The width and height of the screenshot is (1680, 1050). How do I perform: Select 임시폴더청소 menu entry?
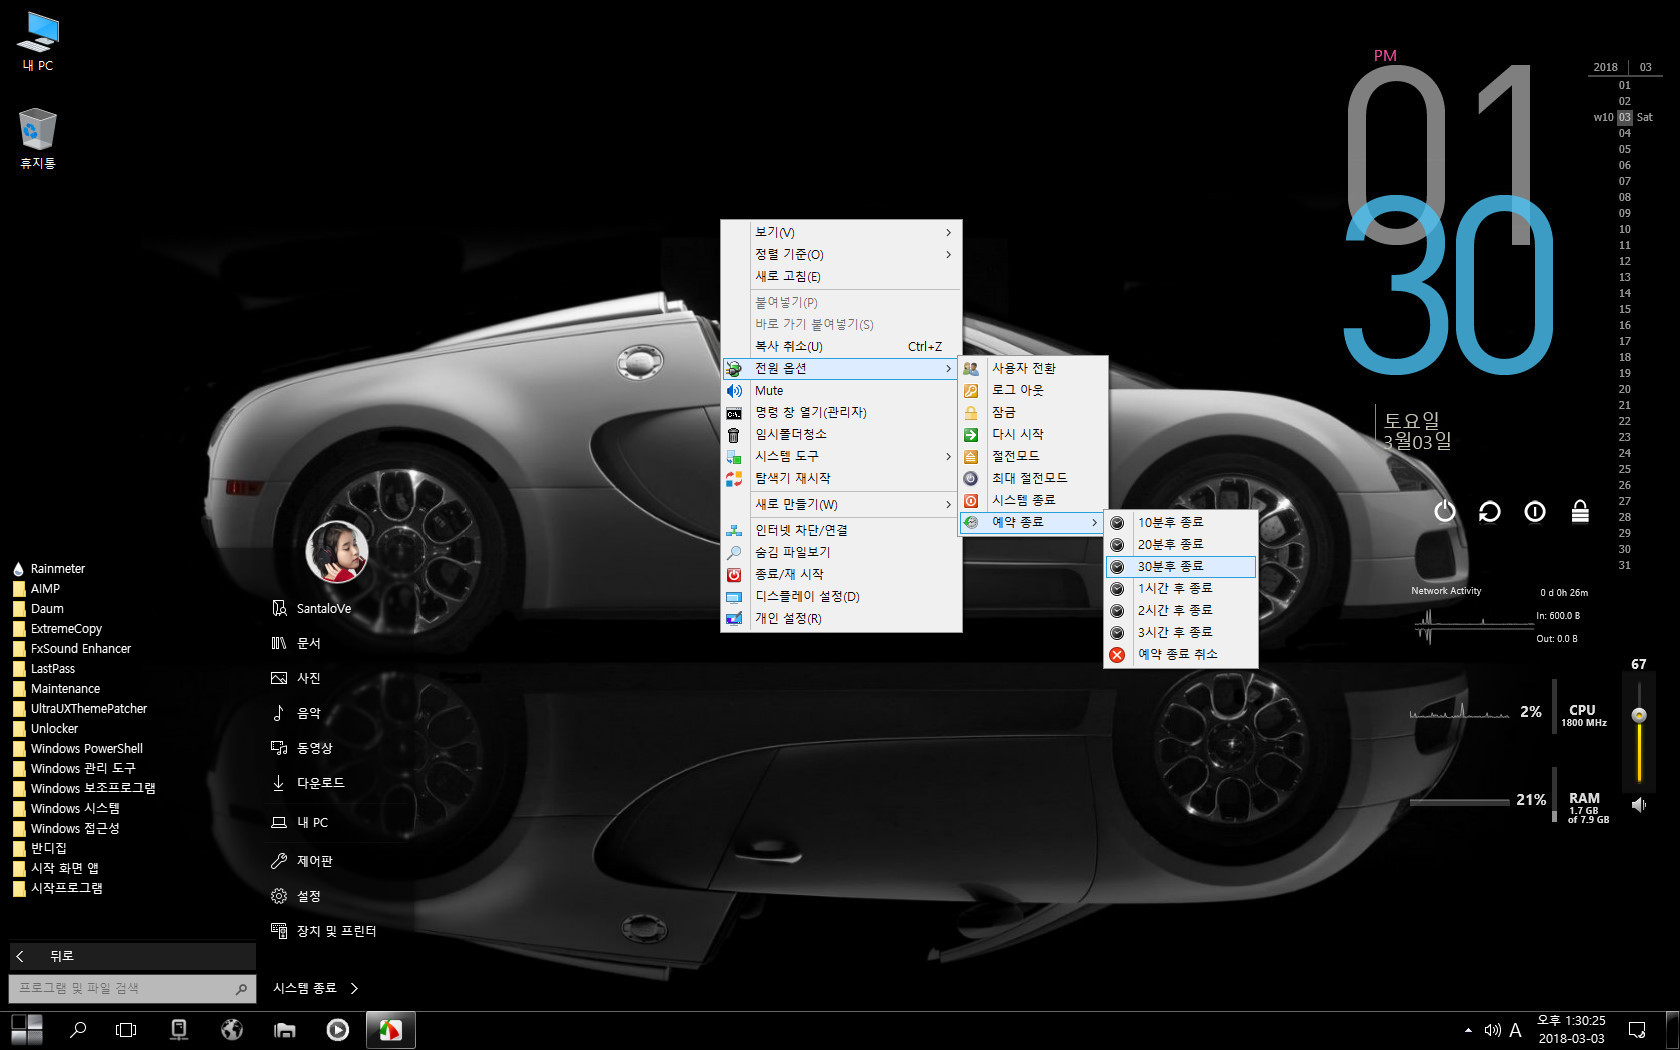coord(841,434)
